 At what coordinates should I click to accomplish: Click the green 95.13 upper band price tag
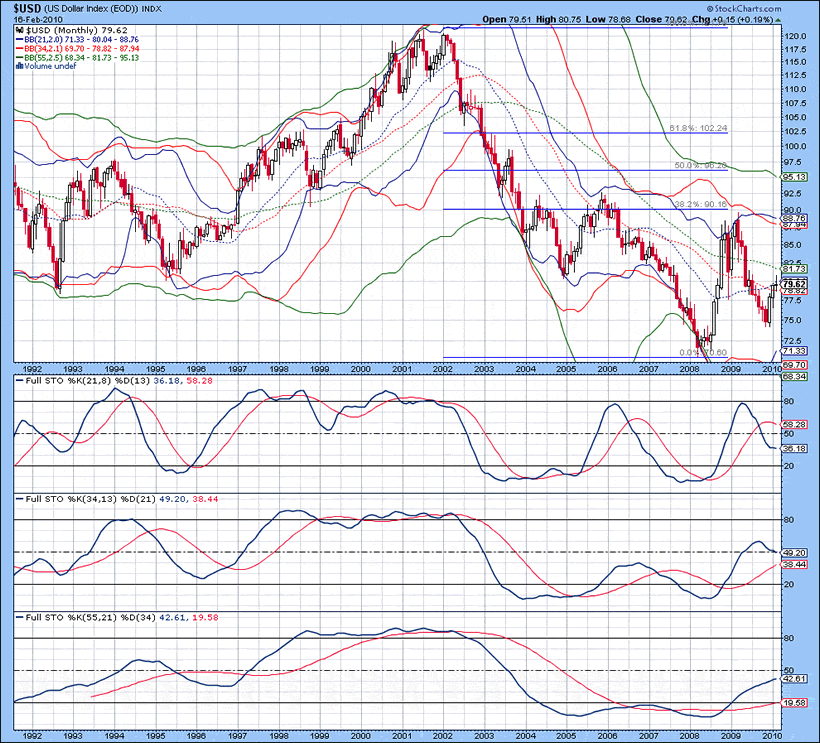(793, 176)
